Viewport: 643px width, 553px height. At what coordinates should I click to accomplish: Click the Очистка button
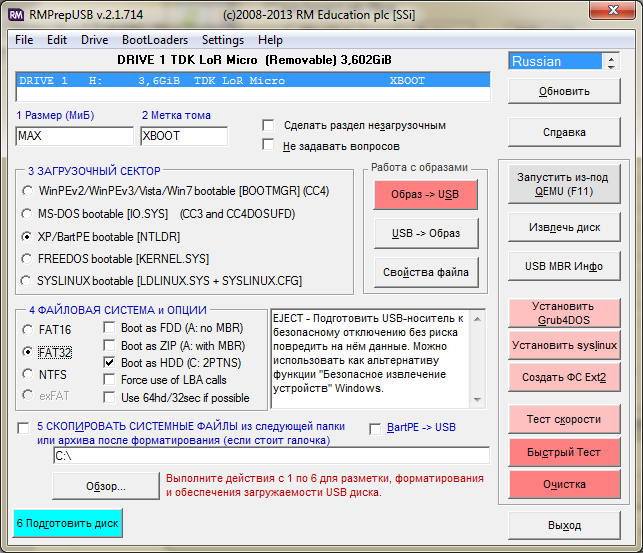pos(564,484)
